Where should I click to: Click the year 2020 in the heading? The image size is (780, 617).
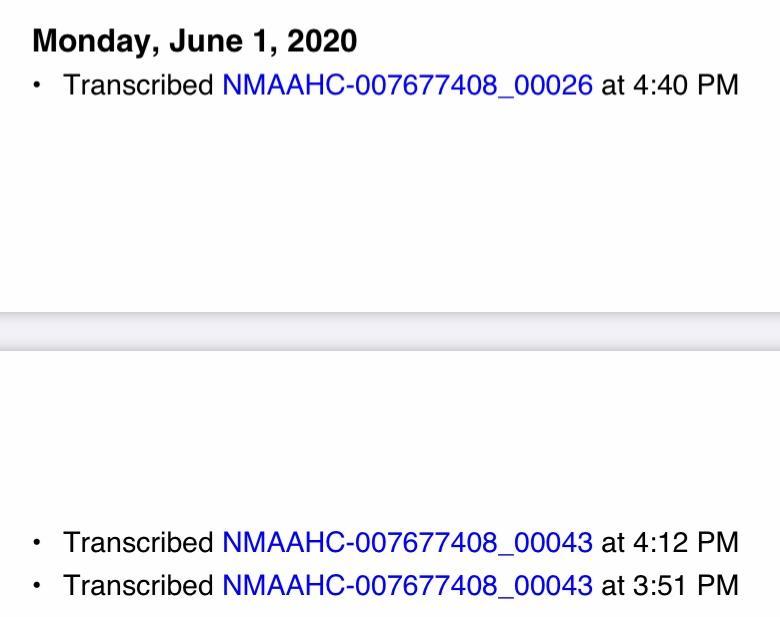(x=320, y=41)
